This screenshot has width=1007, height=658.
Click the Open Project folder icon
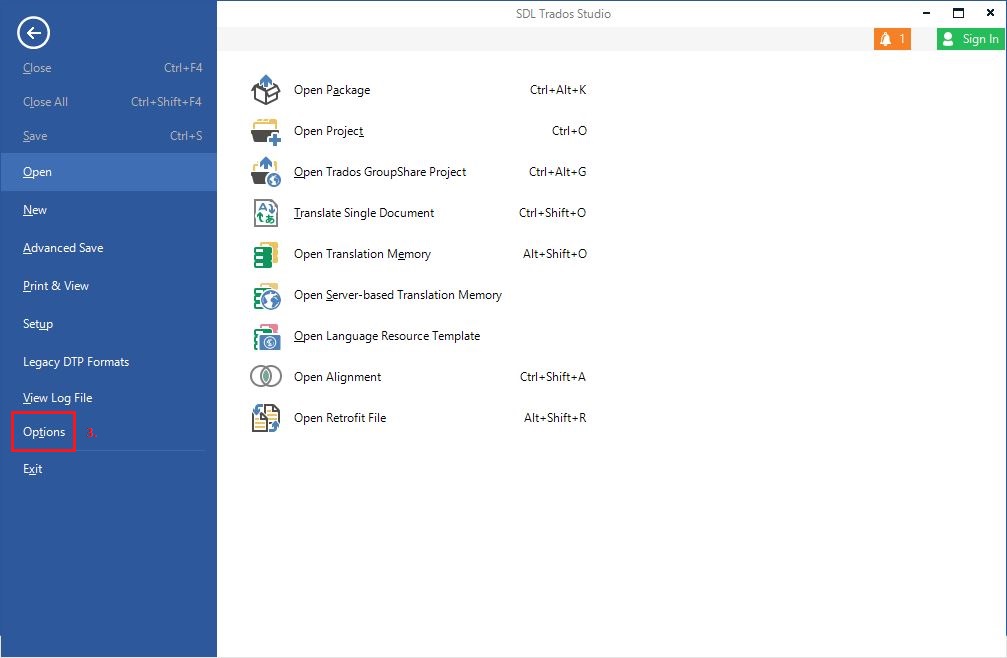coord(265,131)
